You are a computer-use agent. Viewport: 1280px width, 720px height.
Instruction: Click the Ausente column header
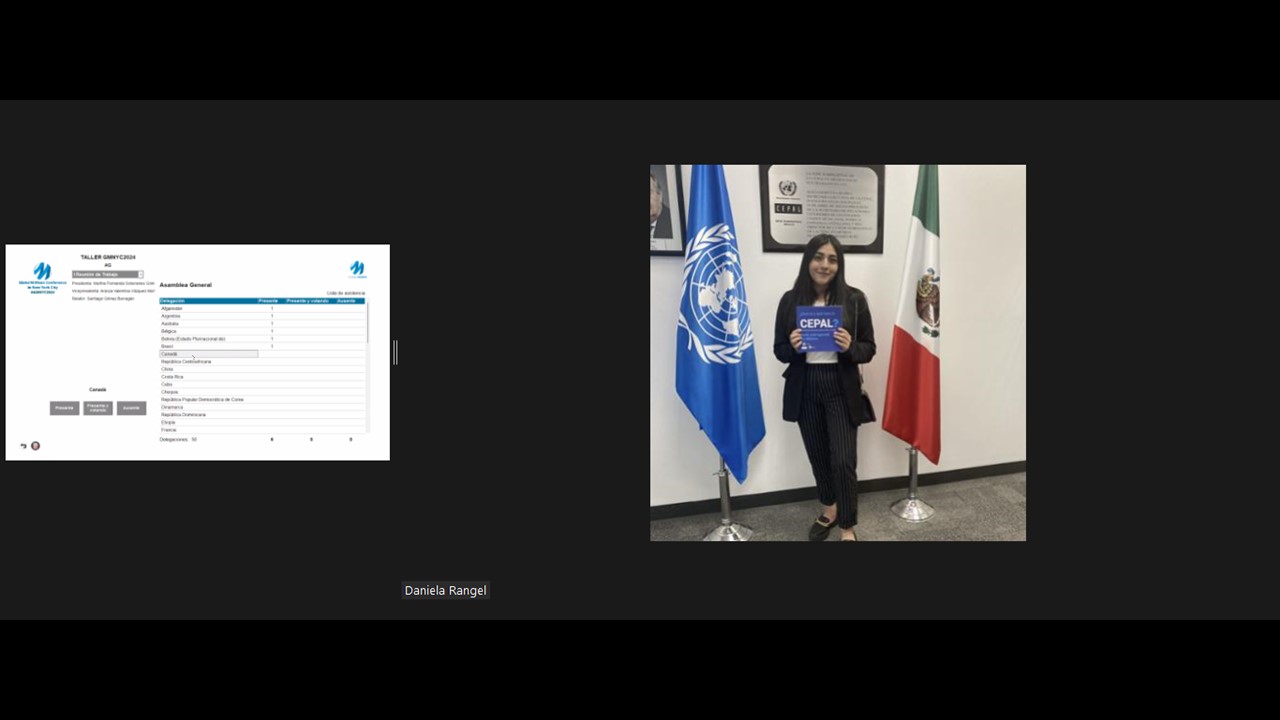[x=346, y=301]
